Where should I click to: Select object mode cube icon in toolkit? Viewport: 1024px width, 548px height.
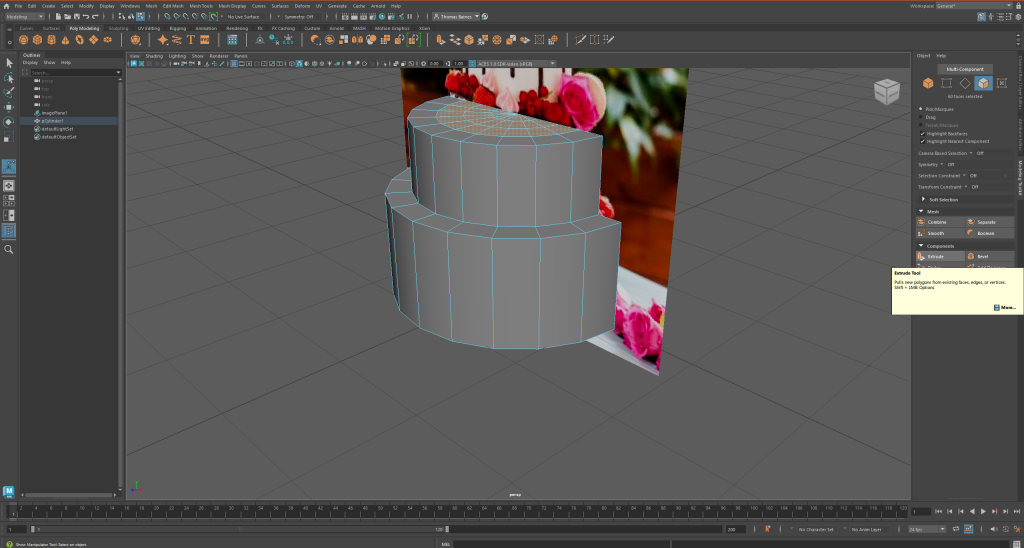tap(928, 83)
